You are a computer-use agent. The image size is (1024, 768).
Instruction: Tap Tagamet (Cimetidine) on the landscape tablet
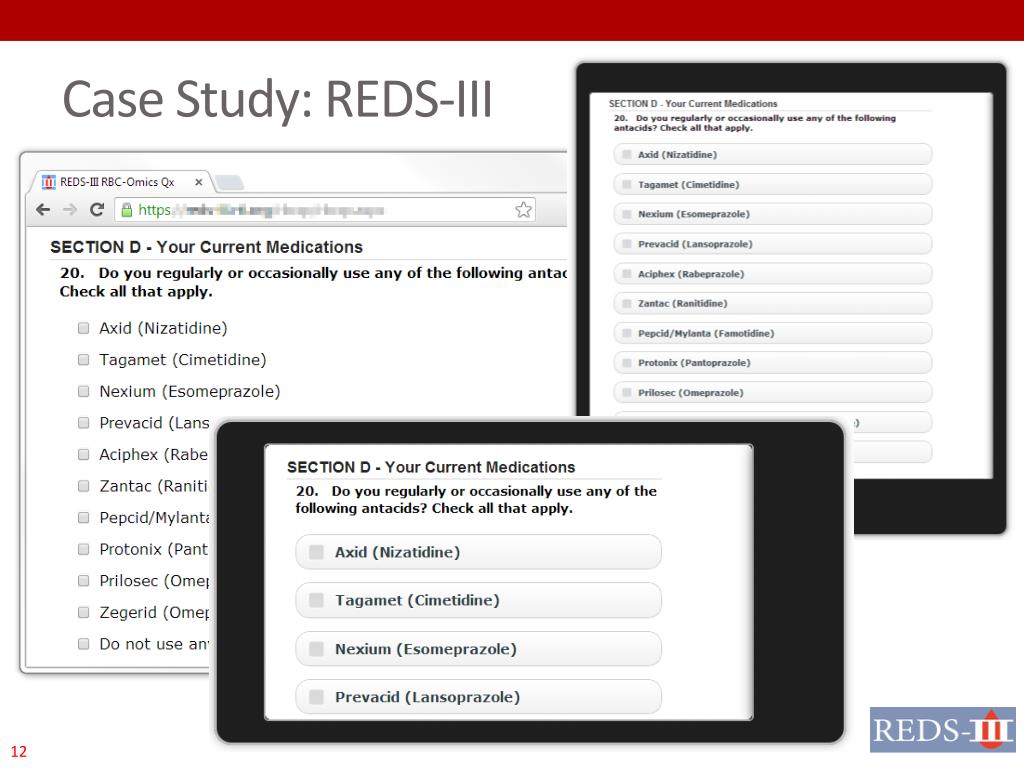pos(478,600)
